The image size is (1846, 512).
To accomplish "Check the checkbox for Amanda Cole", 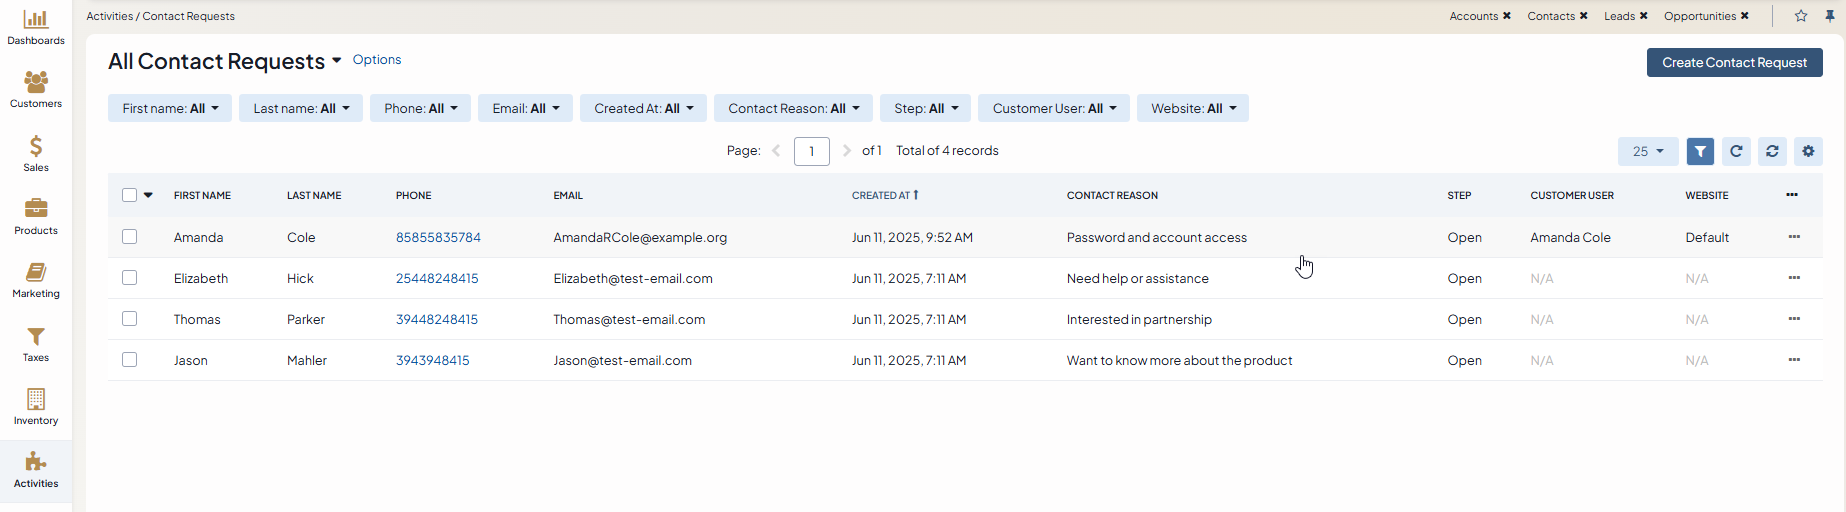I will tap(130, 237).
